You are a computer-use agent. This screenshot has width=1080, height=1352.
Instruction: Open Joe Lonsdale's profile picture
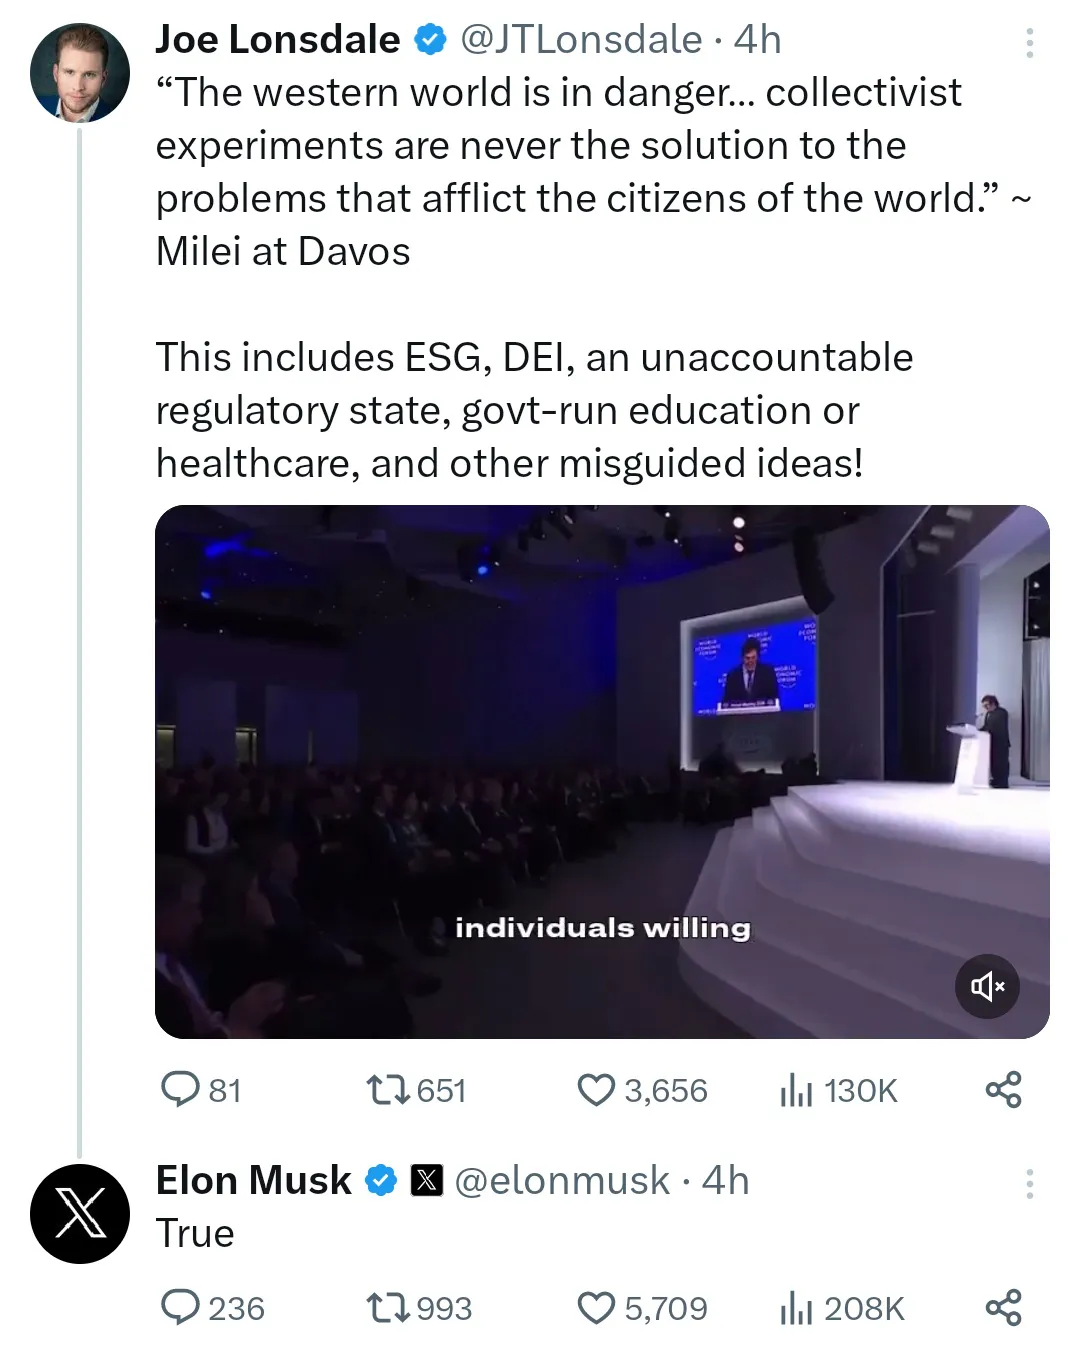(80, 73)
